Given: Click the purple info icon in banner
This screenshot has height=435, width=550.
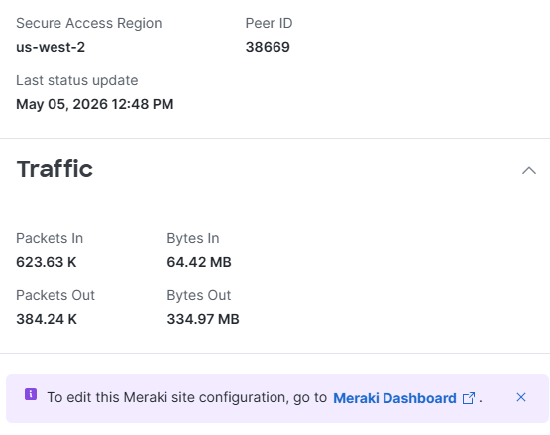Looking at the screenshot, I should [31, 394].
